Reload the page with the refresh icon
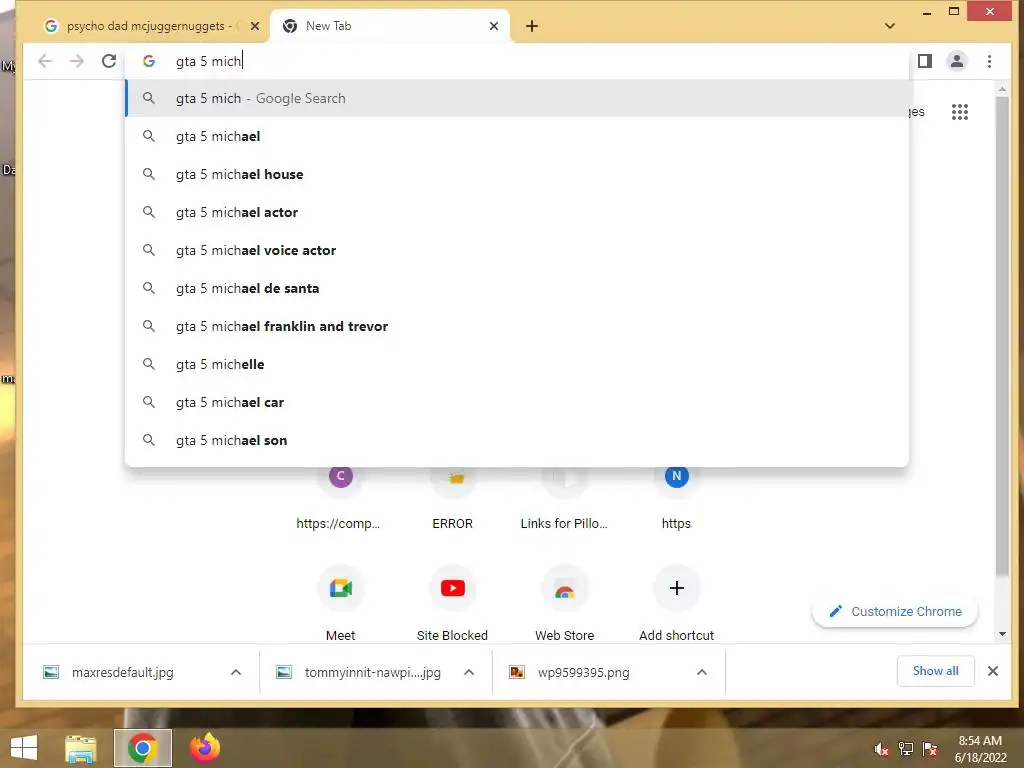This screenshot has width=1024, height=768. pyautogui.click(x=109, y=61)
